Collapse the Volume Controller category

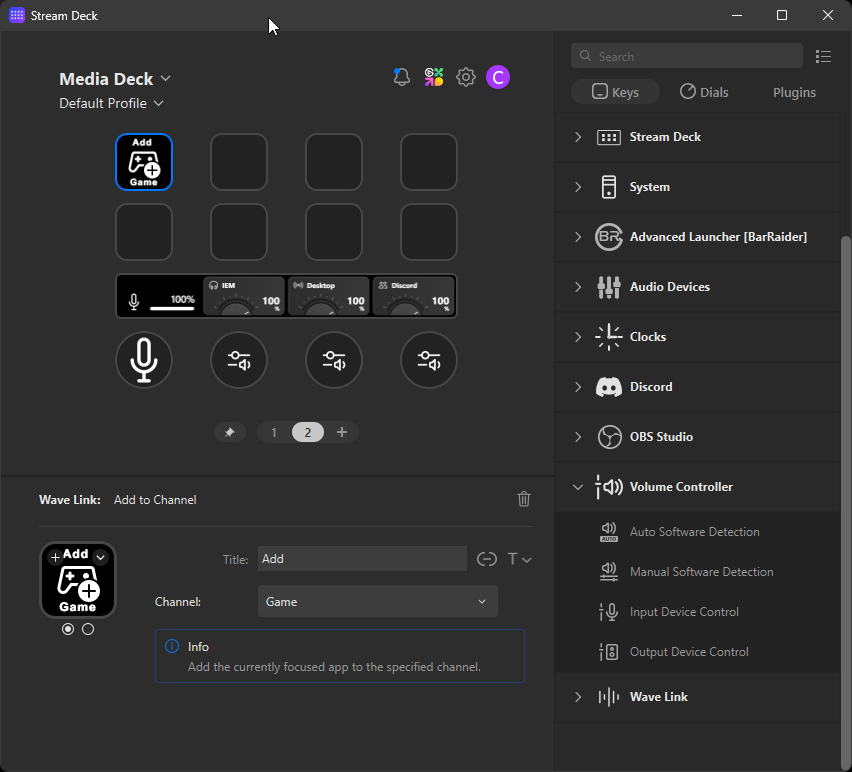(x=578, y=487)
